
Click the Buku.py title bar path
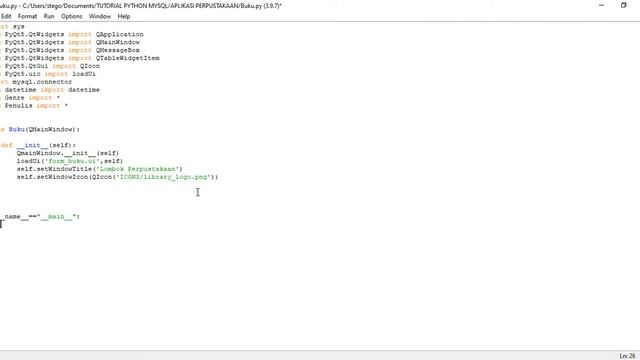click(x=141, y=6)
